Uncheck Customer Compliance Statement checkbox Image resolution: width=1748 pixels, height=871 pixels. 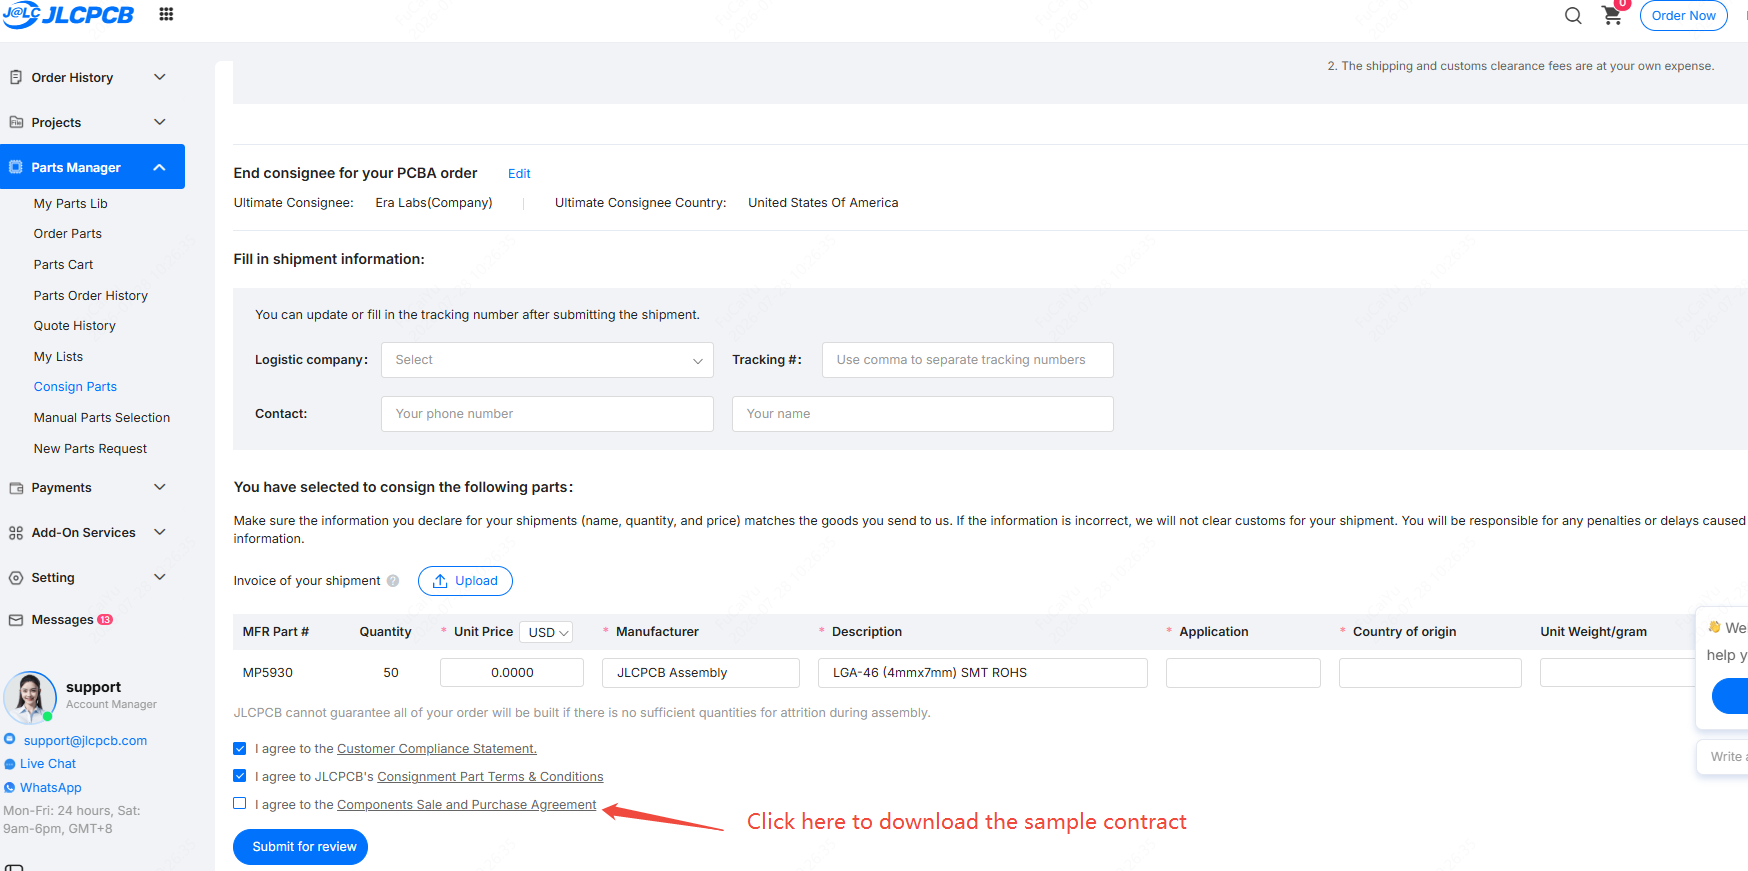click(240, 748)
